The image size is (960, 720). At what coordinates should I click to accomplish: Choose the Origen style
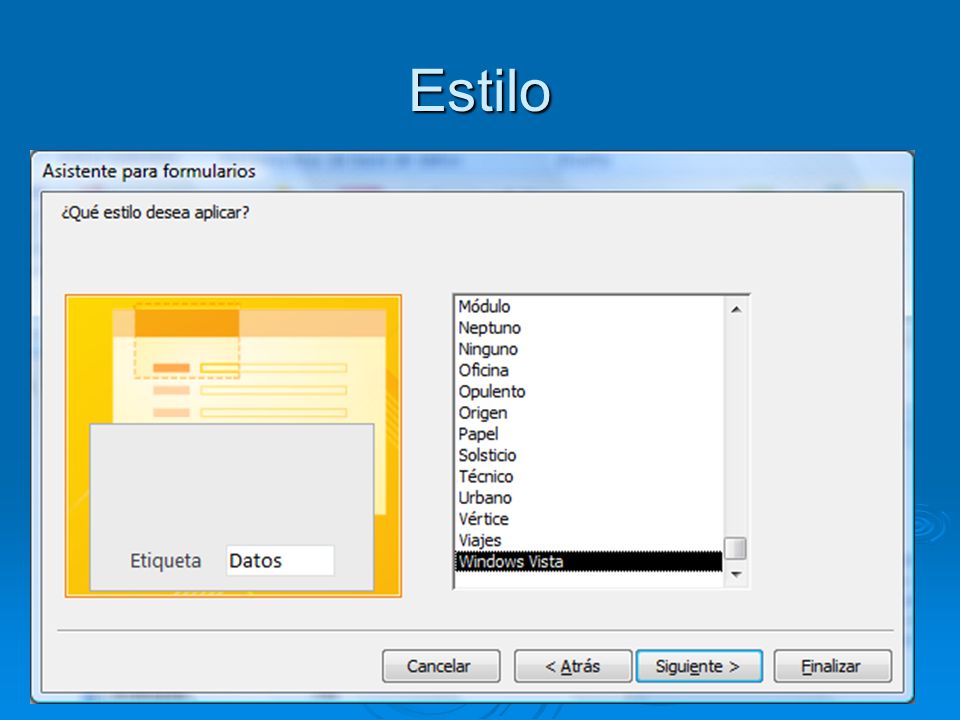[589, 413]
